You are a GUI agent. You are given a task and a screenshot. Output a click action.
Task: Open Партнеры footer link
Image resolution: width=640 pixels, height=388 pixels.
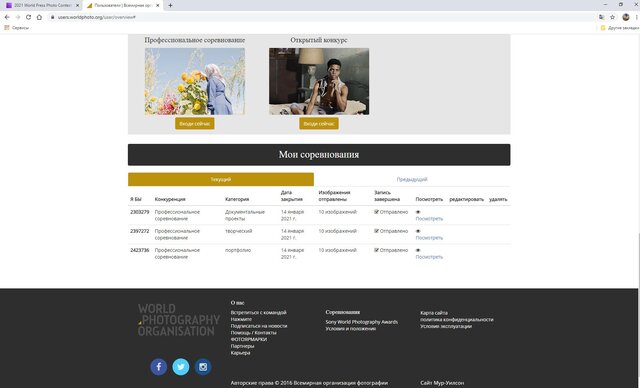click(242, 346)
